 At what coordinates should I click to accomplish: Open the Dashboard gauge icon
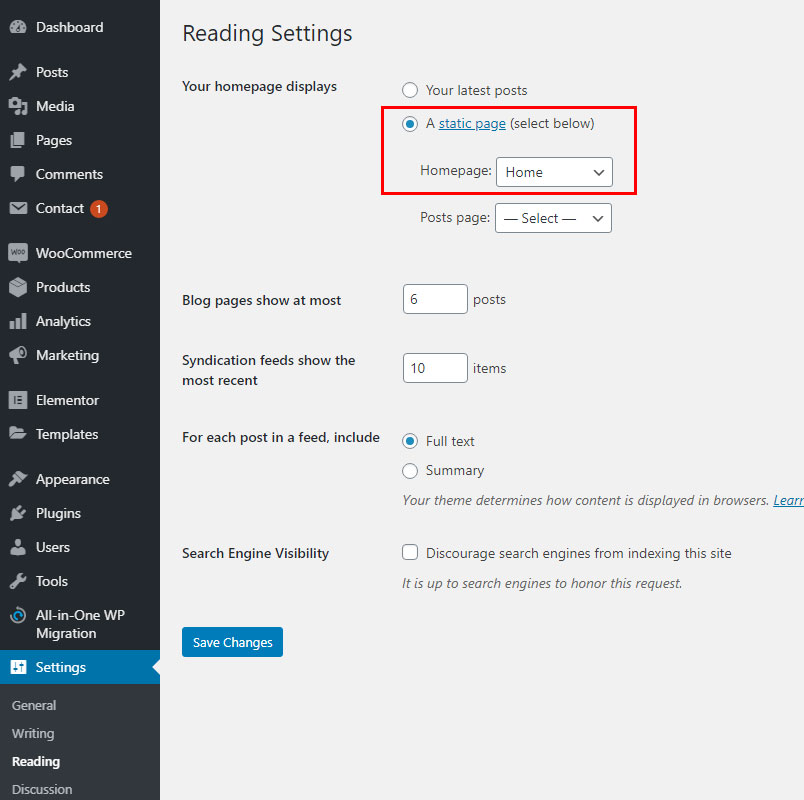tap(18, 27)
